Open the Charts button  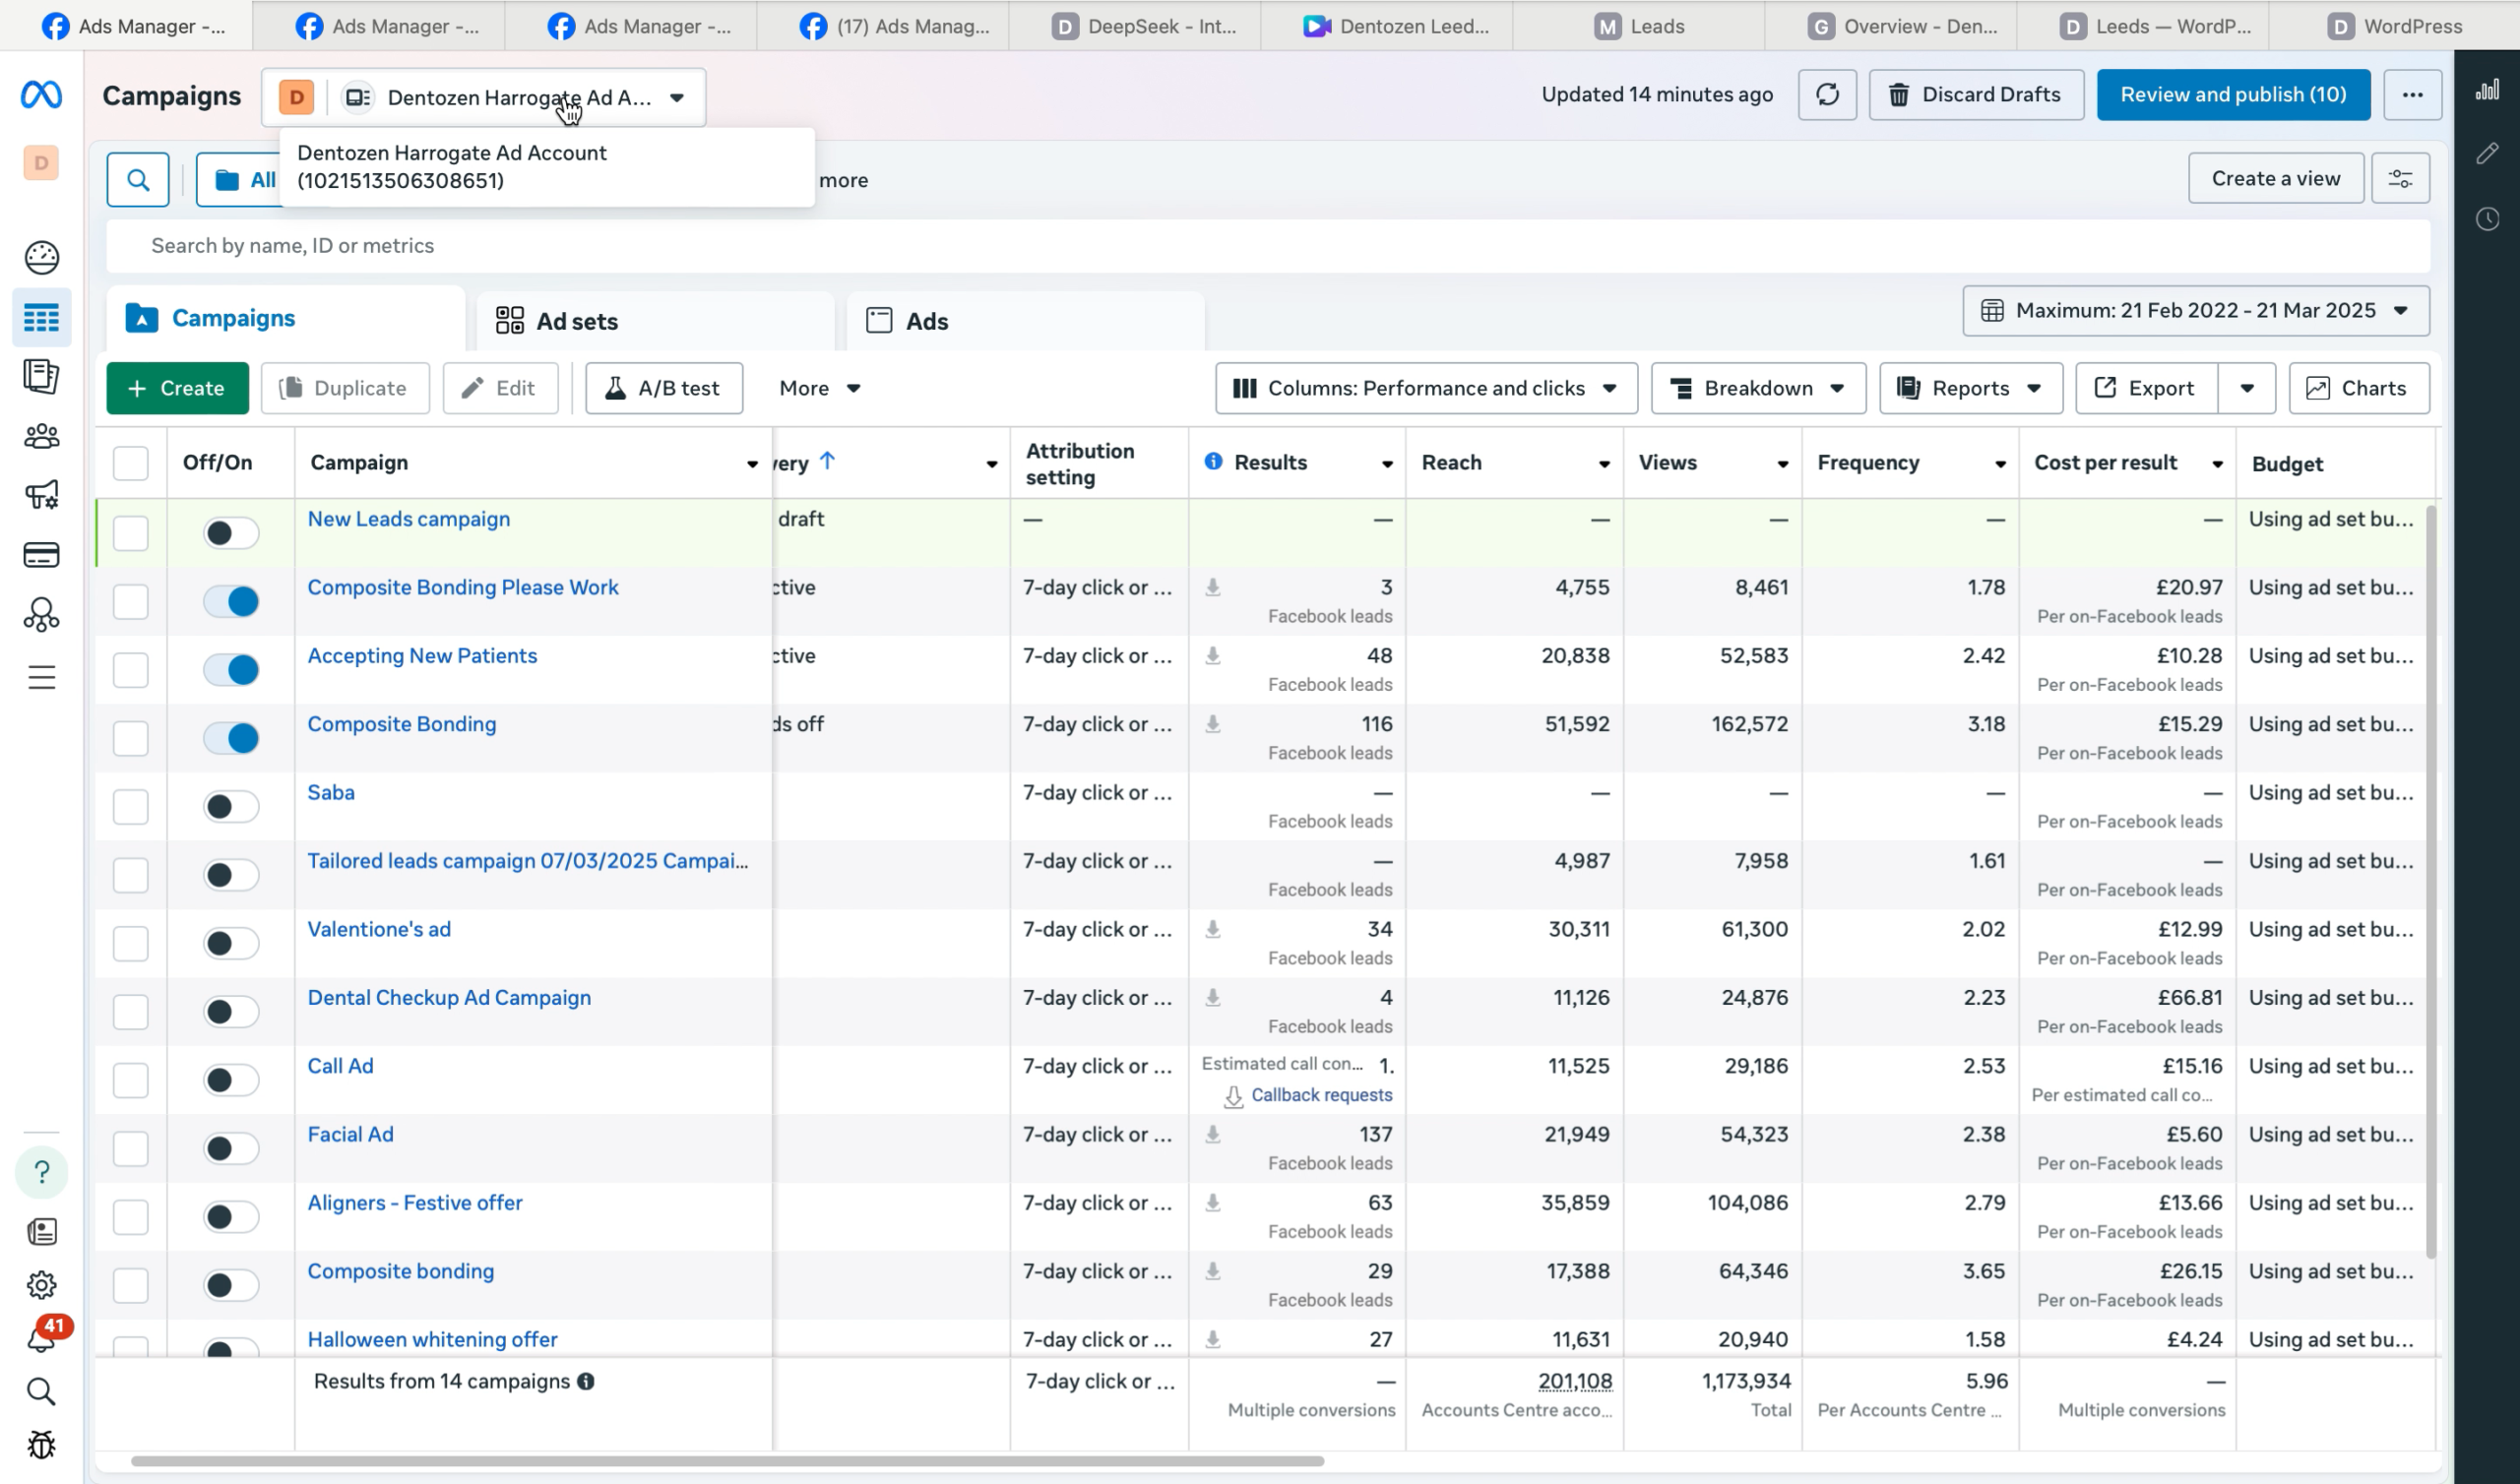tap(2358, 388)
